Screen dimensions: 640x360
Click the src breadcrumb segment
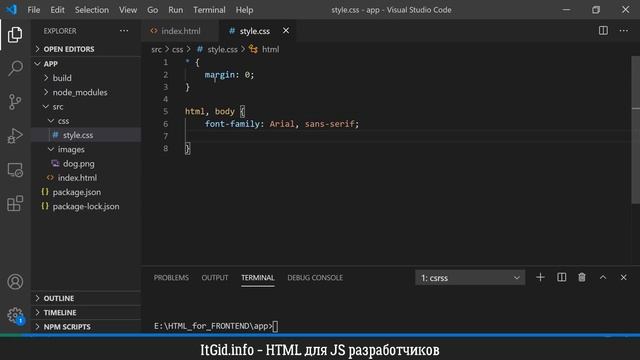(x=156, y=49)
